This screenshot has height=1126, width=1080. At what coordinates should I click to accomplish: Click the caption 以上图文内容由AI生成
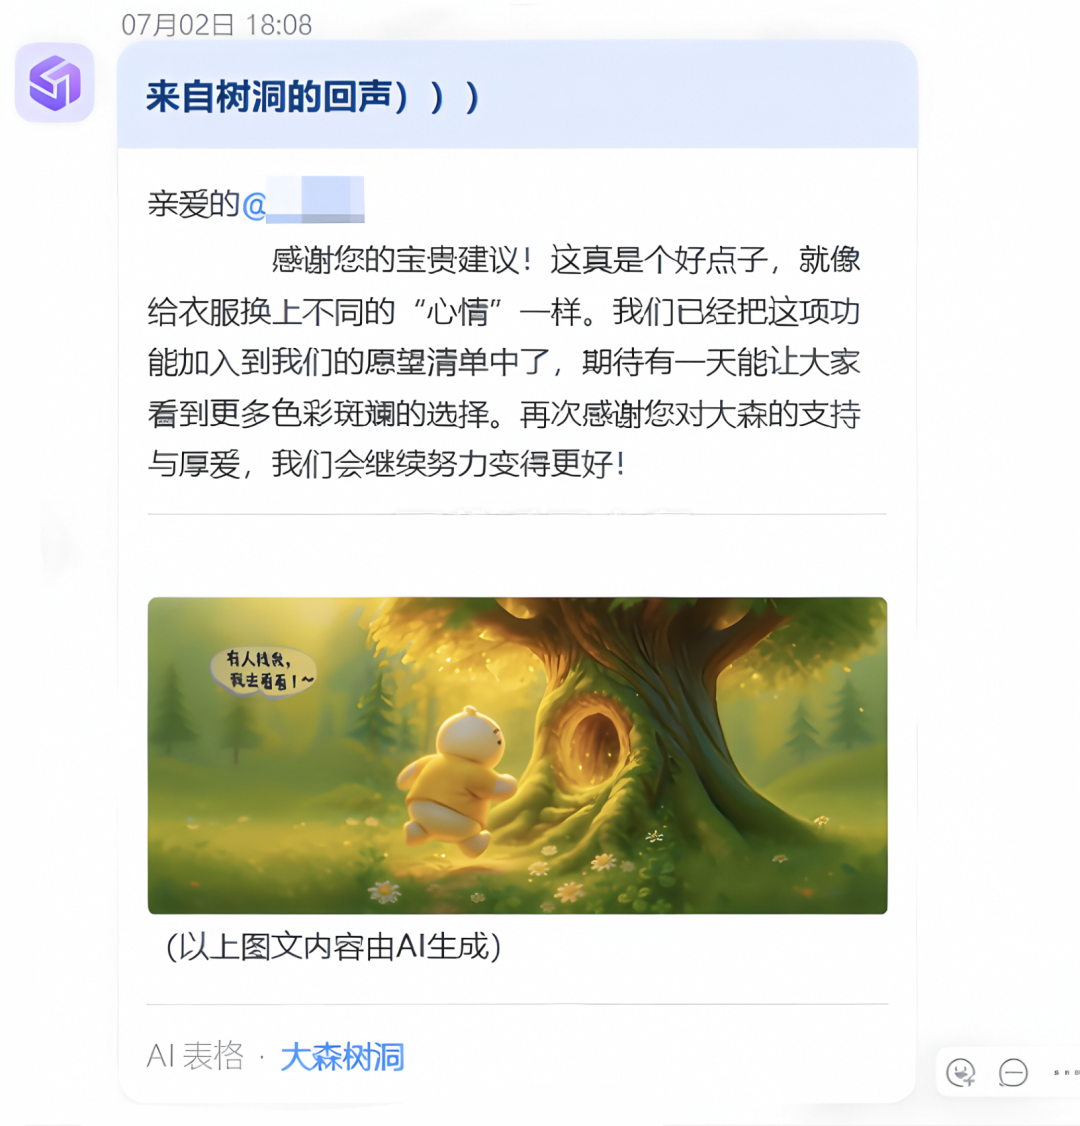click(x=334, y=947)
